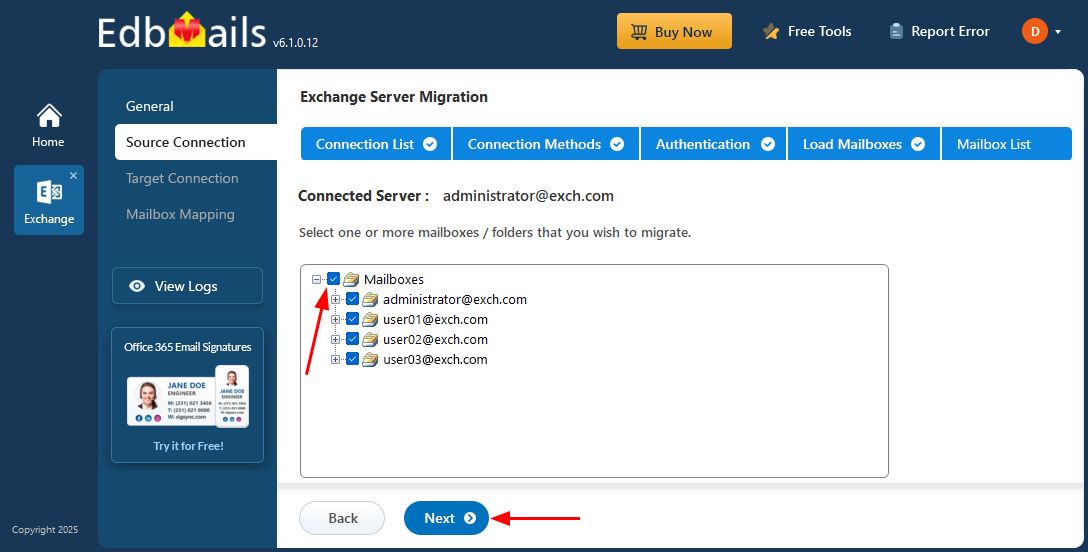Screen dimensions: 1088x552
Task: Click the Copyright 2025 text
Action: pos(45,530)
